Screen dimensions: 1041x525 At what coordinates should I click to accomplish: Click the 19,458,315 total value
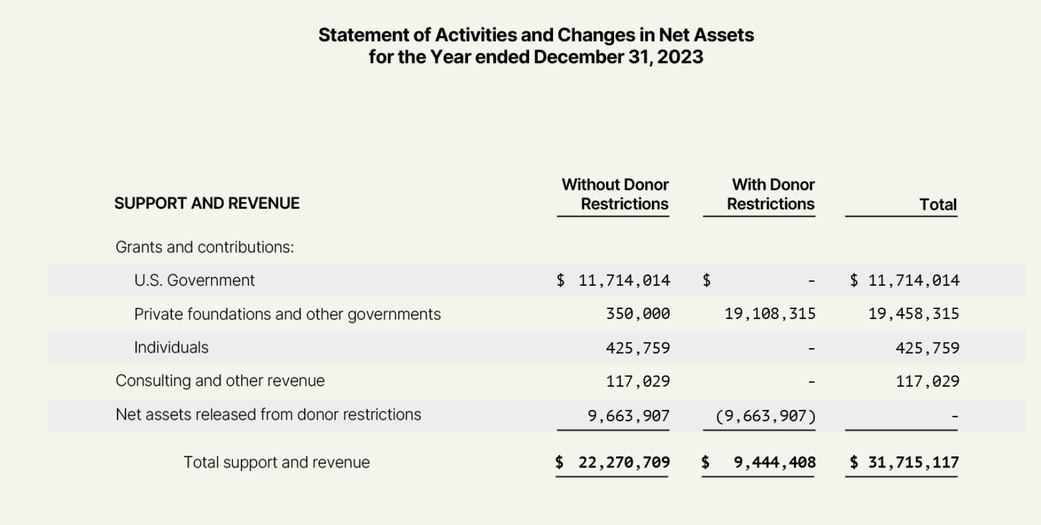[x=913, y=314]
